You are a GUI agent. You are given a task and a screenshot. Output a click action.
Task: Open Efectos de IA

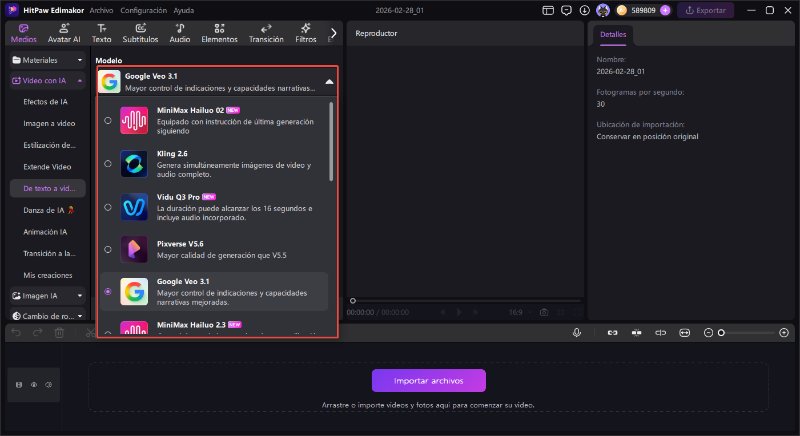tap(45, 102)
